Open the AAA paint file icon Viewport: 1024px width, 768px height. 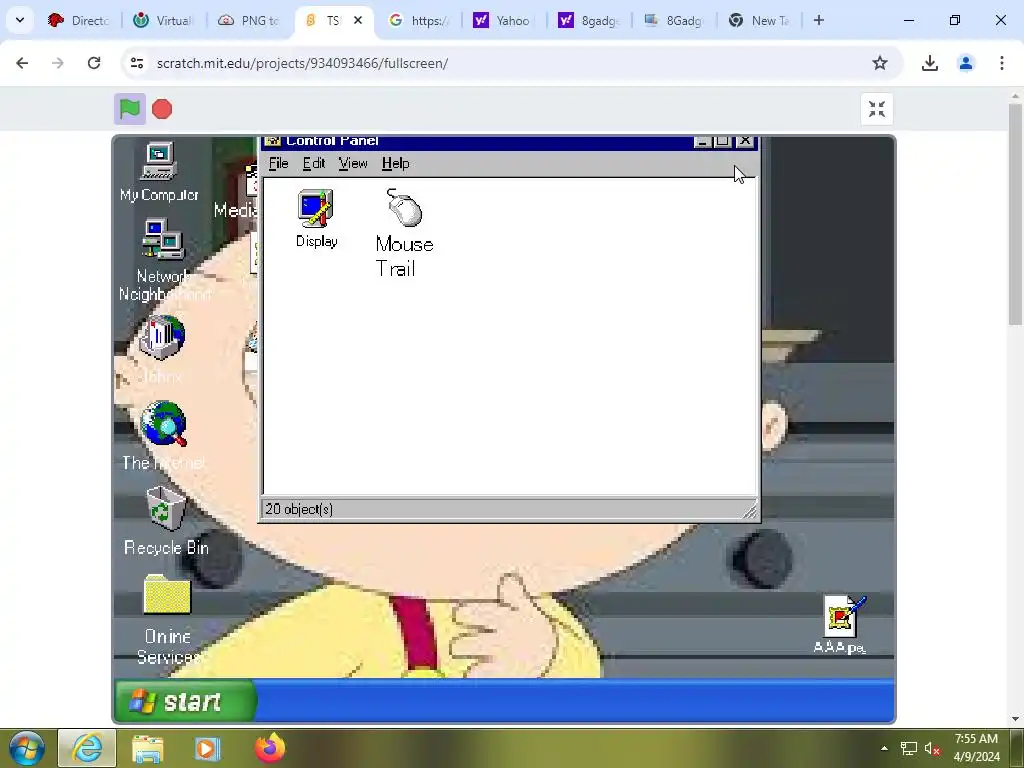pos(841,625)
